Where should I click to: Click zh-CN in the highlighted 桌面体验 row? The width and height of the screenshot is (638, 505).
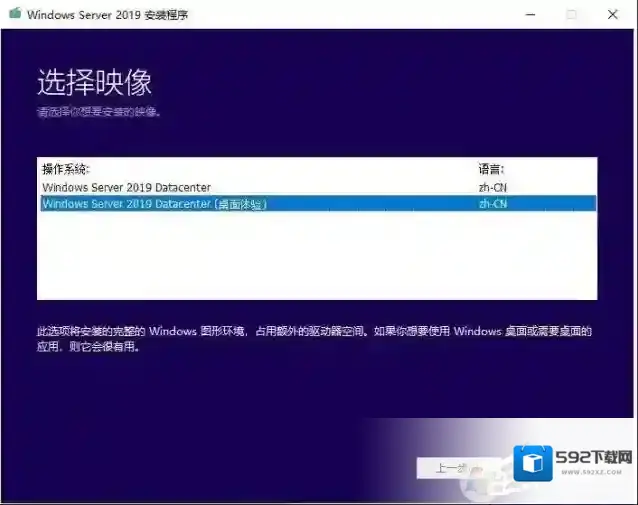pyautogui.click(x=493, y=204)
